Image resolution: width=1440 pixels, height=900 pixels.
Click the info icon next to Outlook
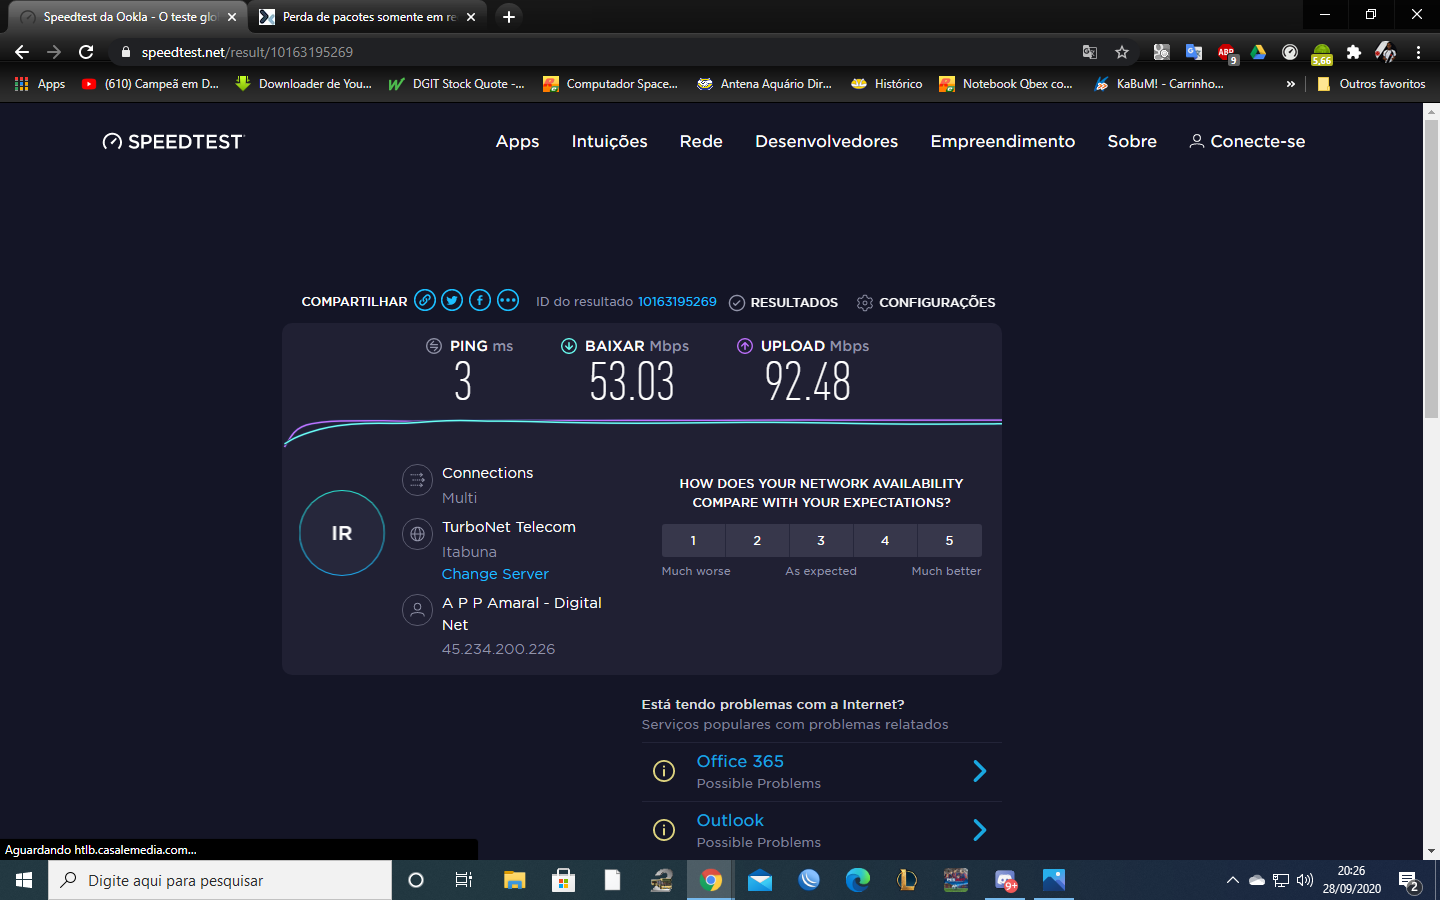coord(664,830)
